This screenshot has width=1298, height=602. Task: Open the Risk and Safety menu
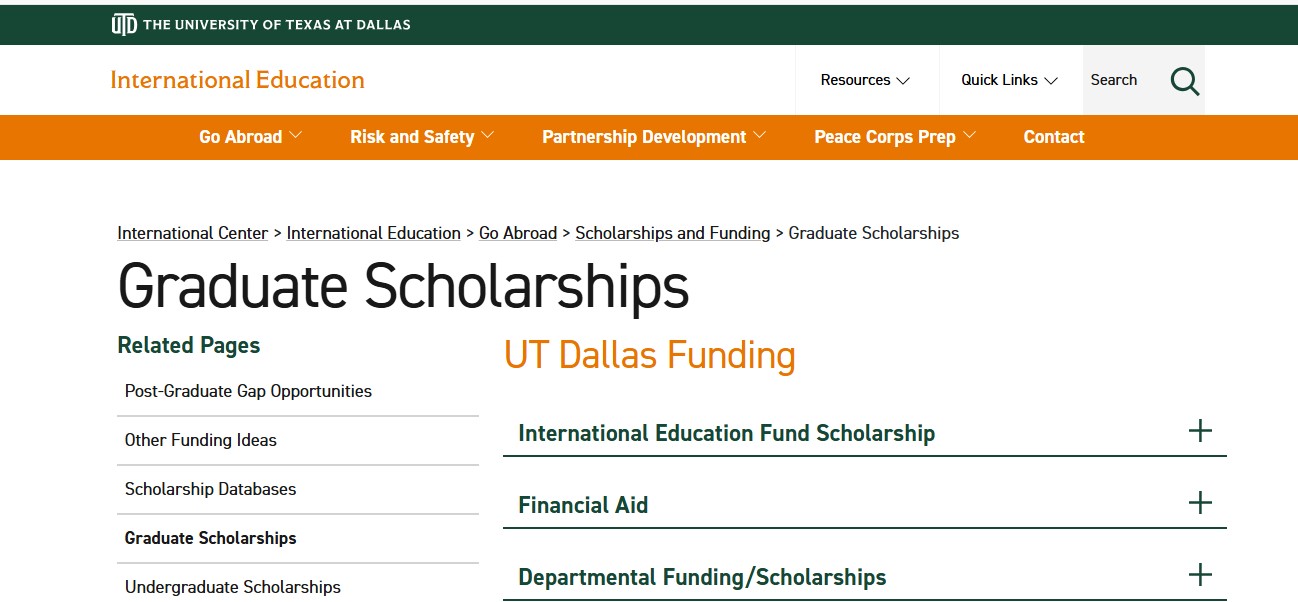[x=421, y=137]
